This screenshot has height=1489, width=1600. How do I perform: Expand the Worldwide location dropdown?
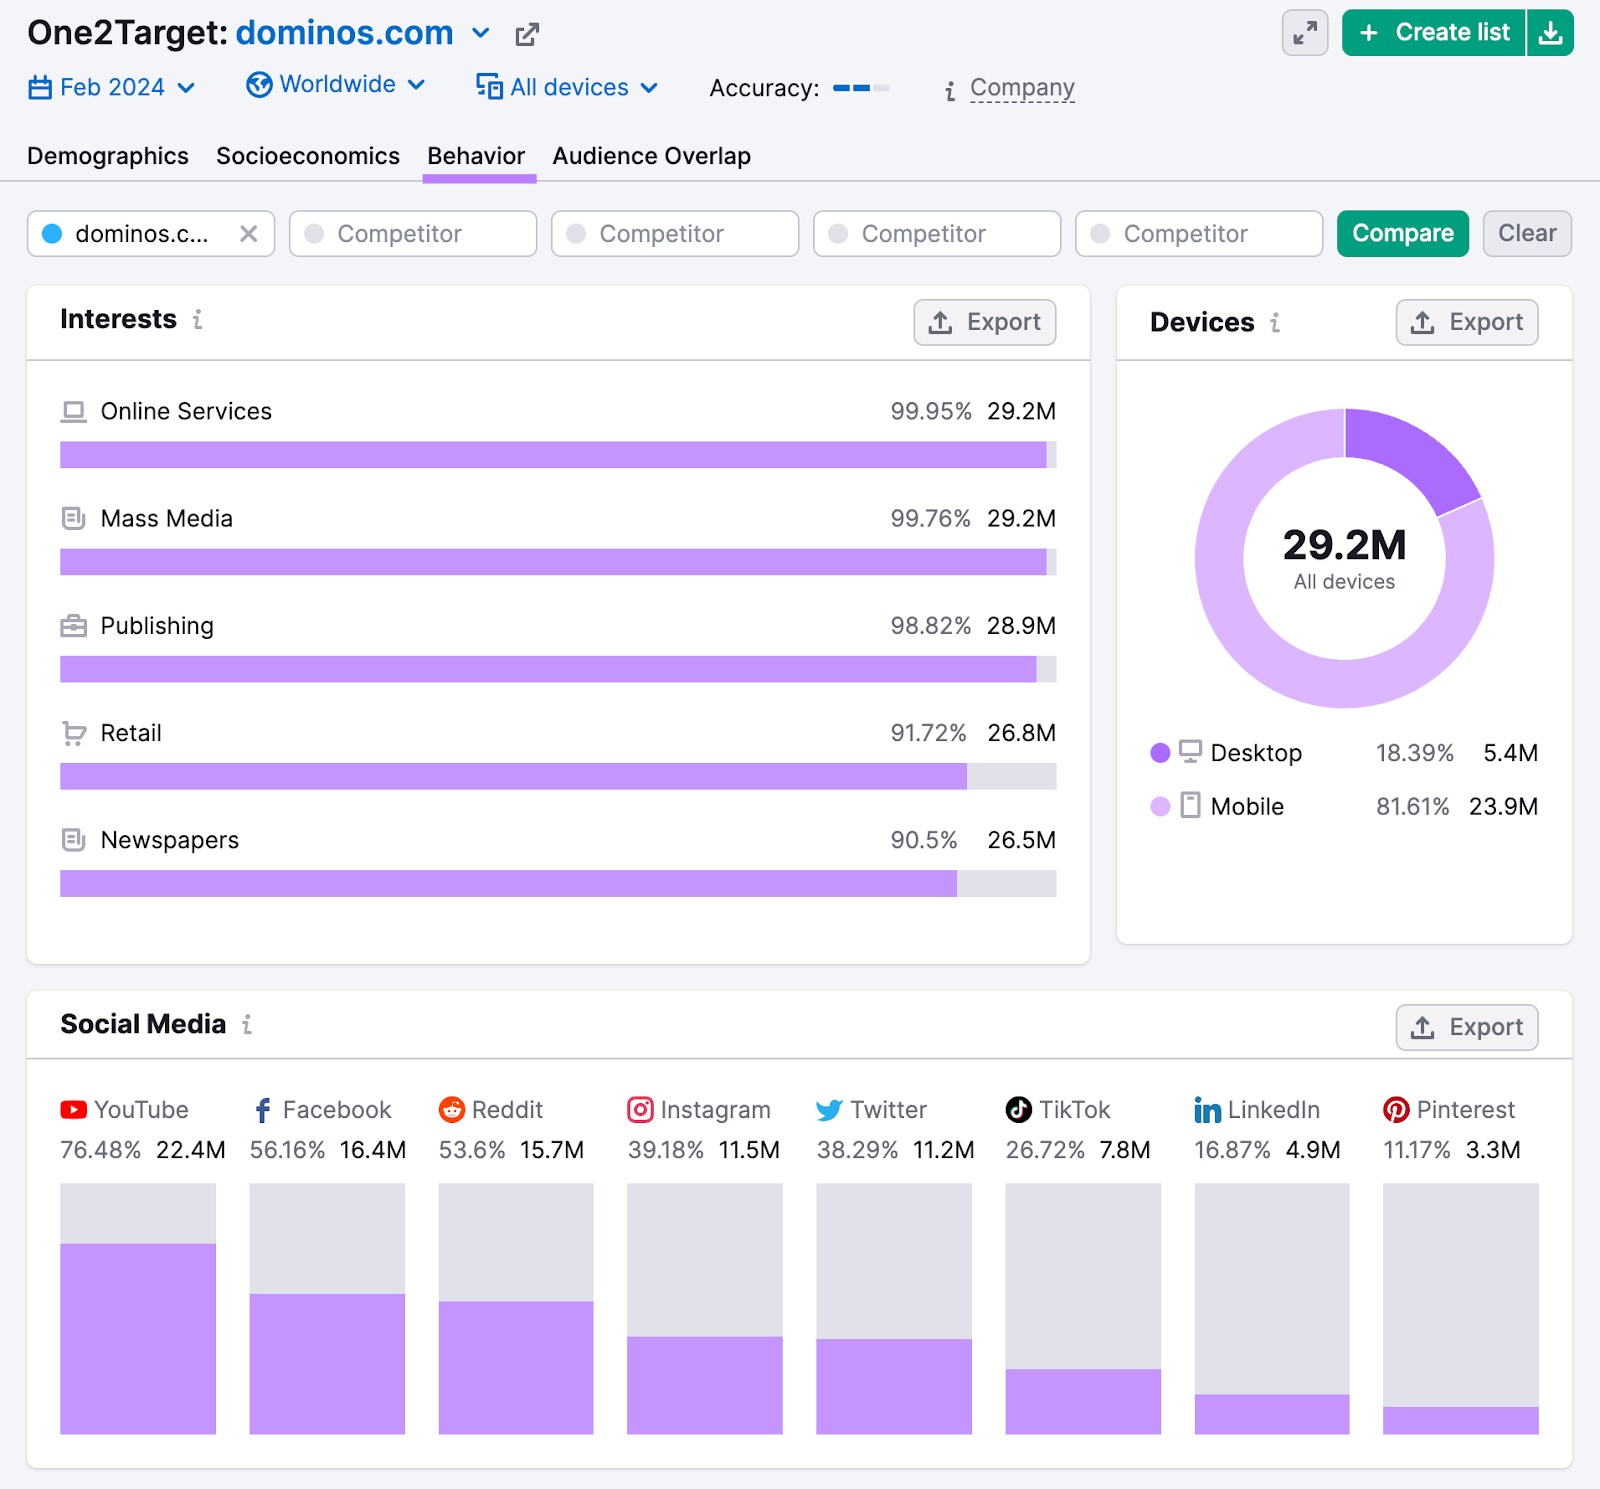[336, 85]
